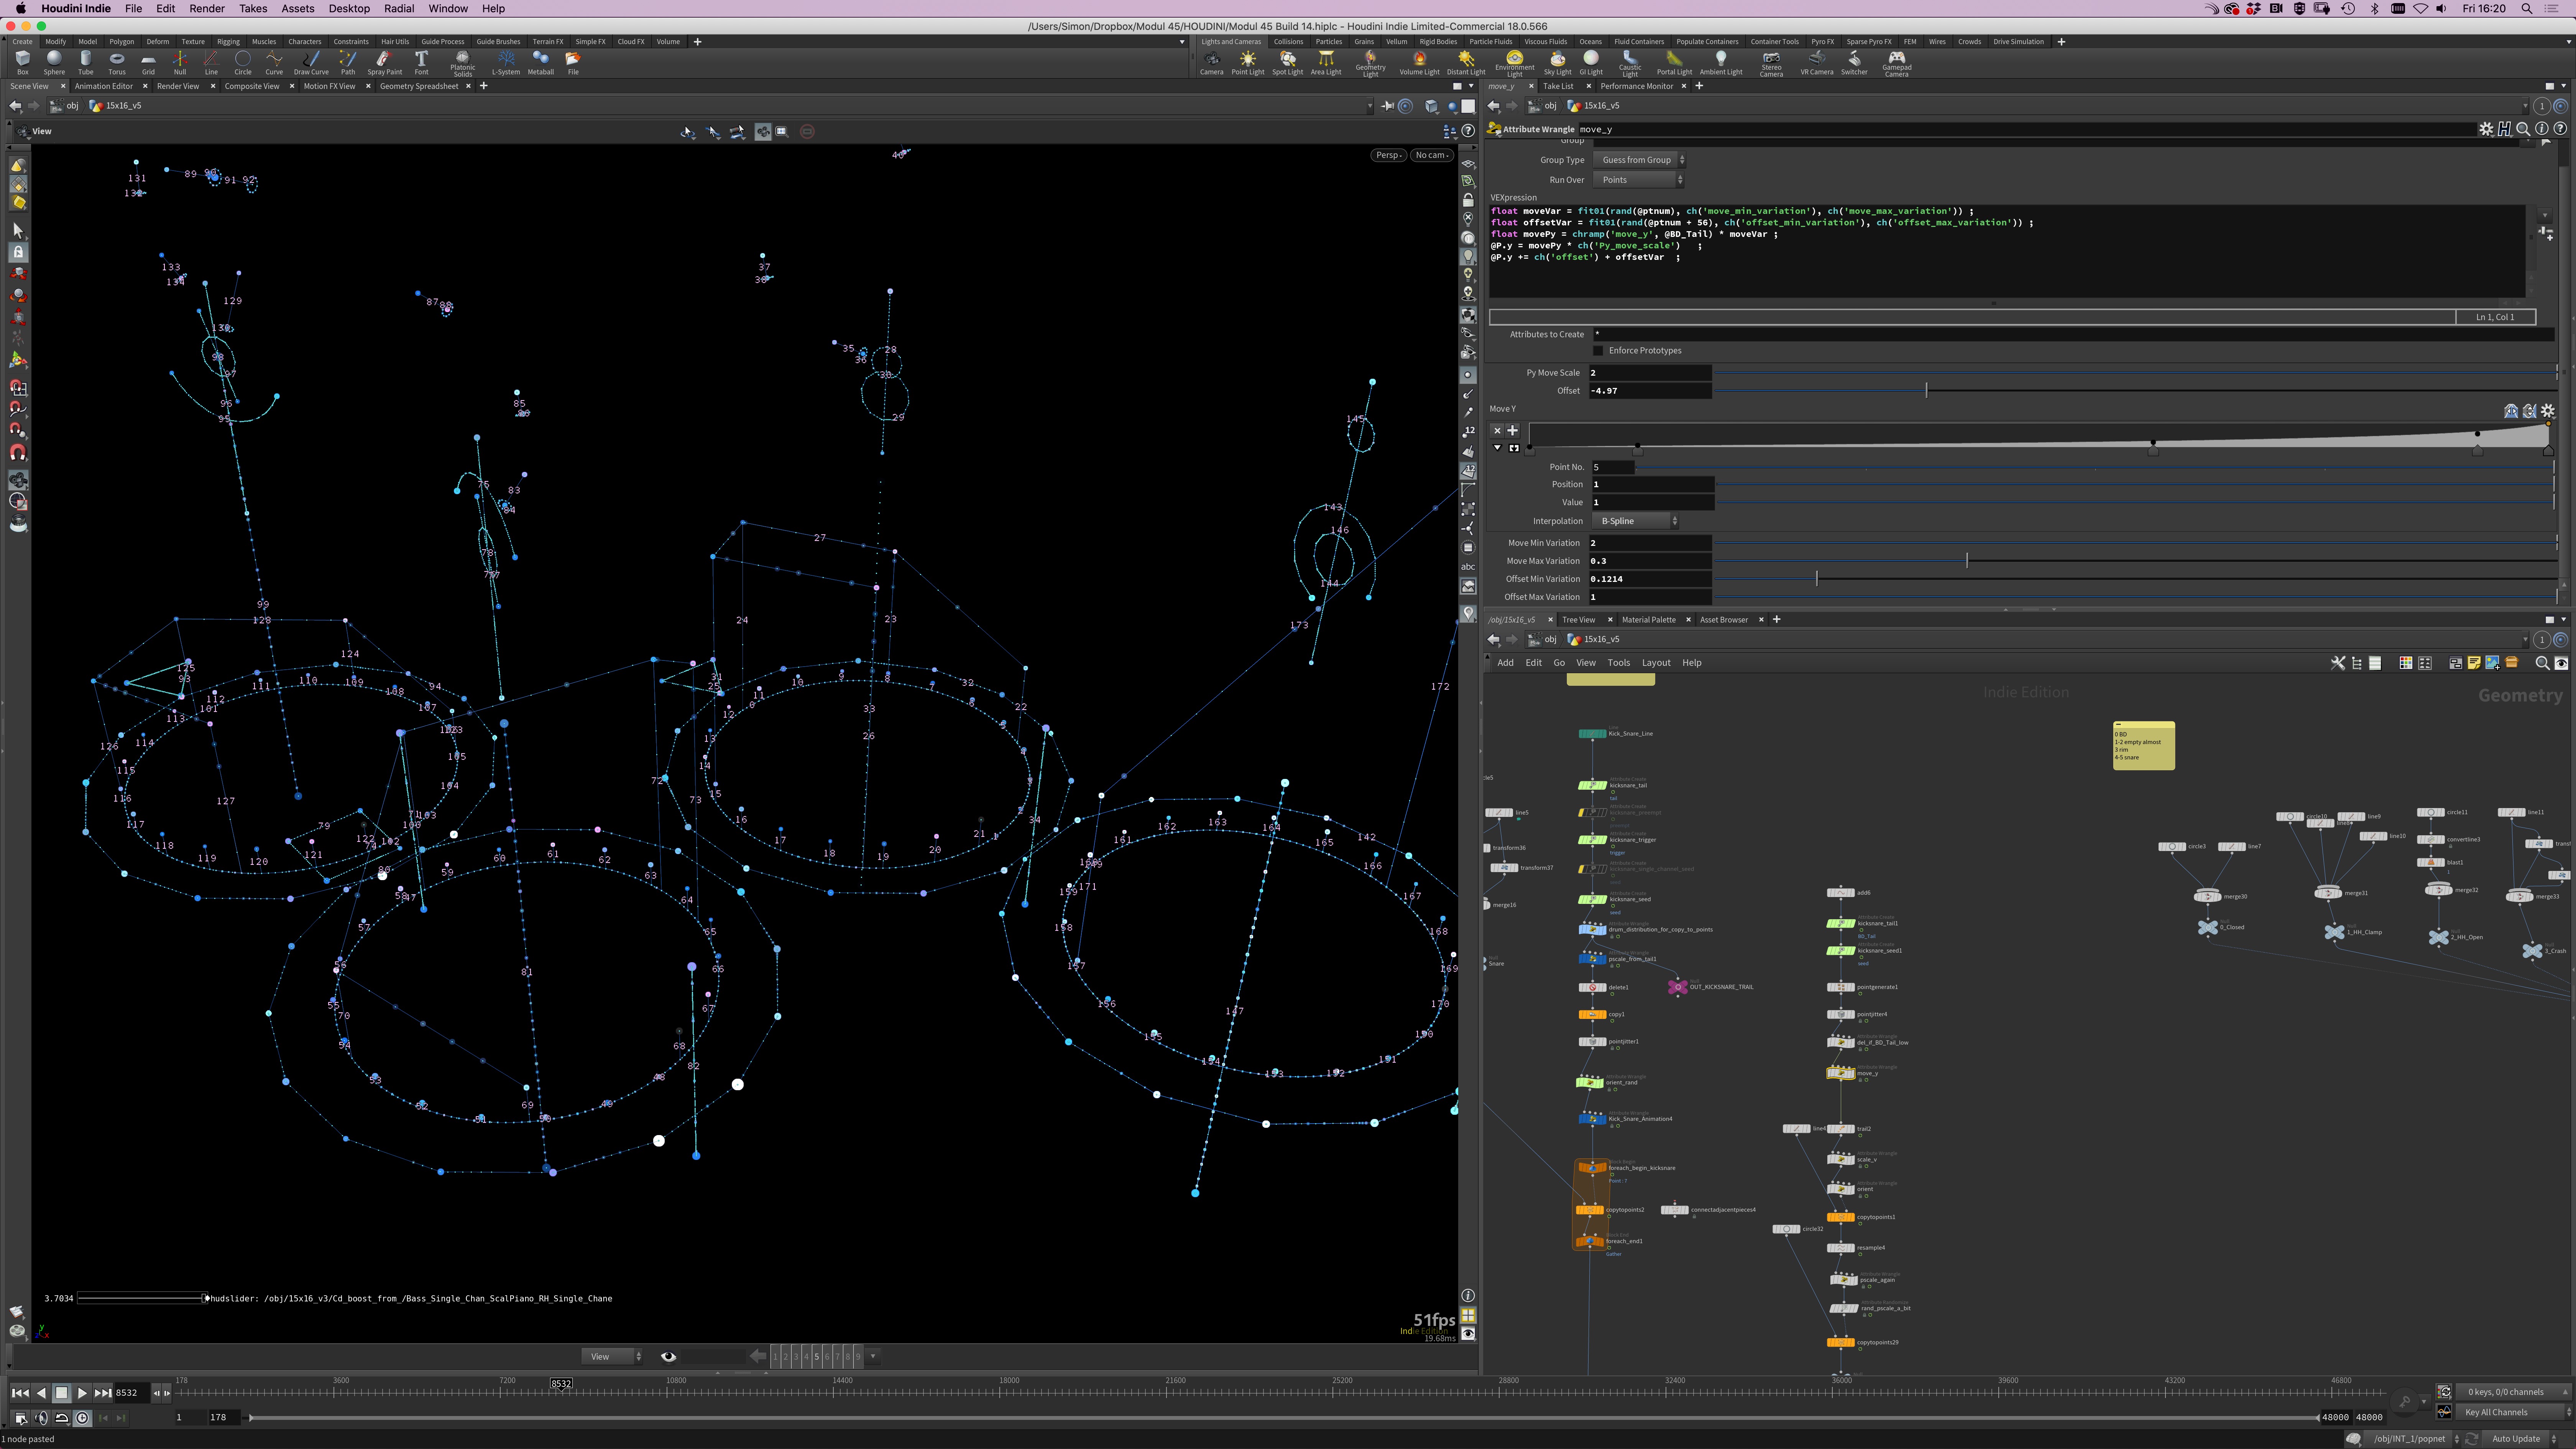Switch to the Geometry Spreadsheet tab
The width and height of the screenshot is (2576, 1449).
coord(419,86)
